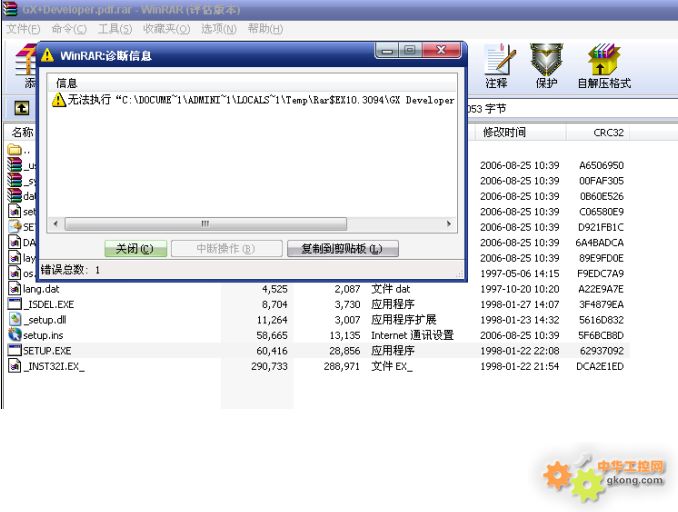Viewport: 678px width, 512px height.
Task: Click the date 1998-01-22 21:54
Action: pyautogui.click(x=520, y=366)
